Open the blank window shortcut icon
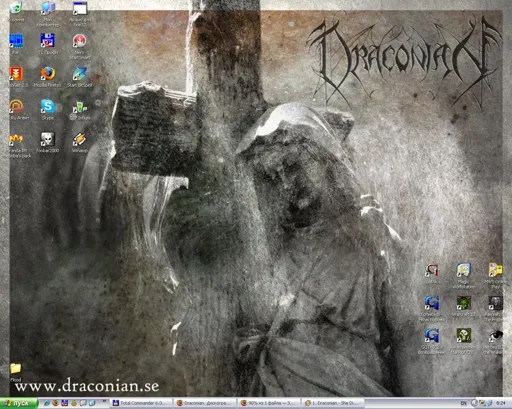This screenshot has height=409, width=512. pos(80,8)
